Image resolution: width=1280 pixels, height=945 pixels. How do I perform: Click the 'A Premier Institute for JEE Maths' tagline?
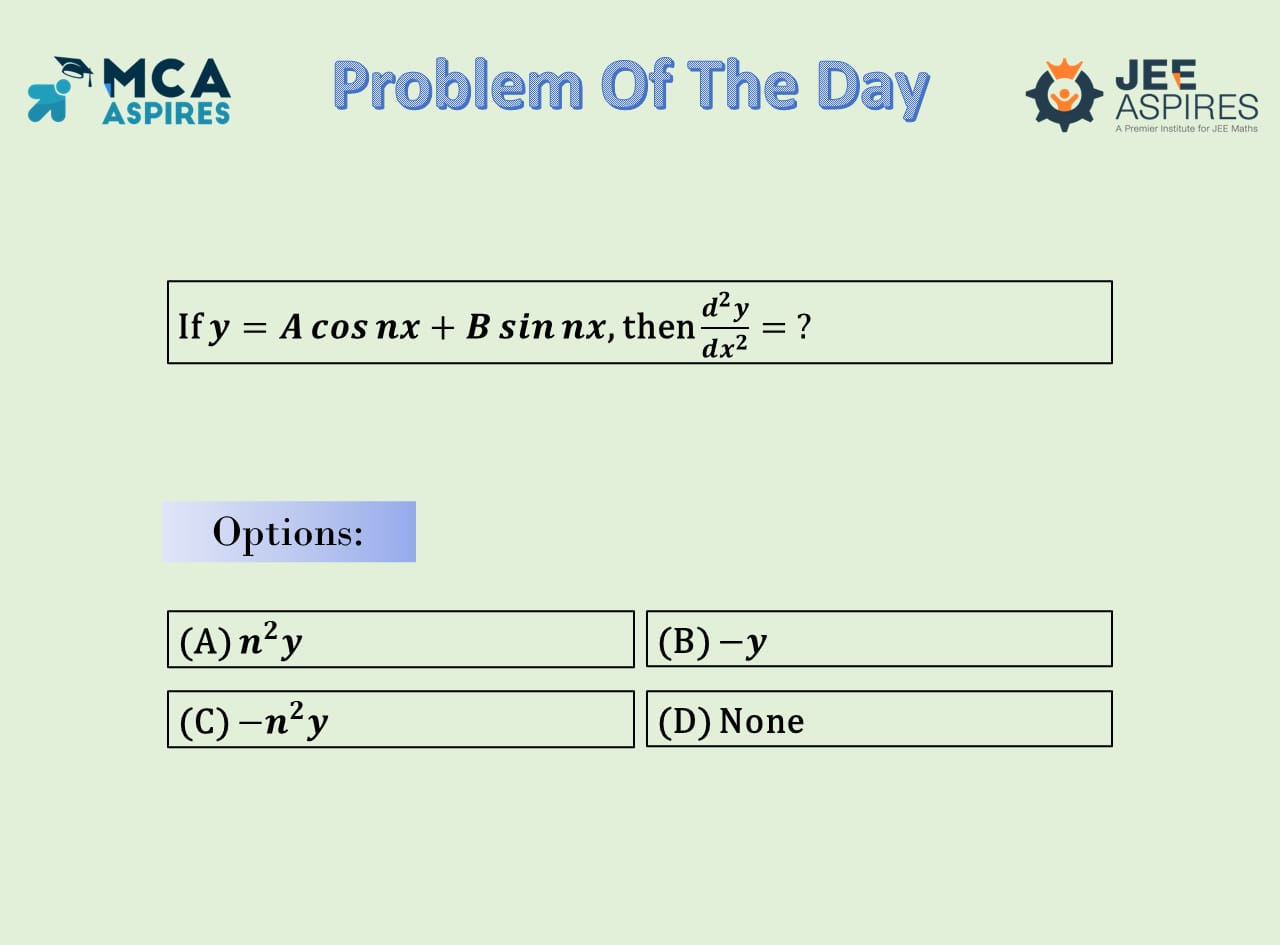tap(1186, 130)
